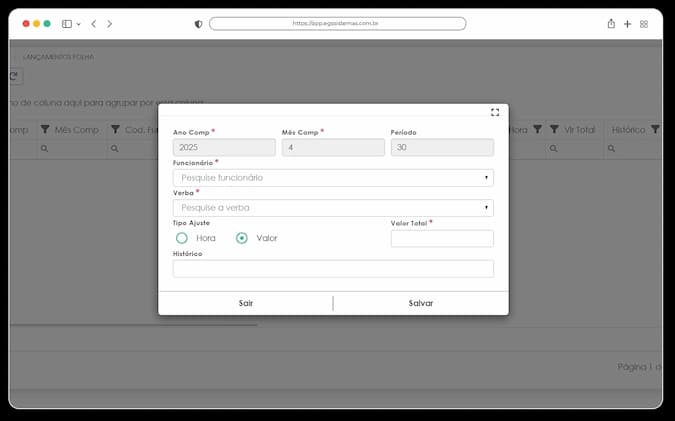Click the Mês Comp column header text

point(77,130)
